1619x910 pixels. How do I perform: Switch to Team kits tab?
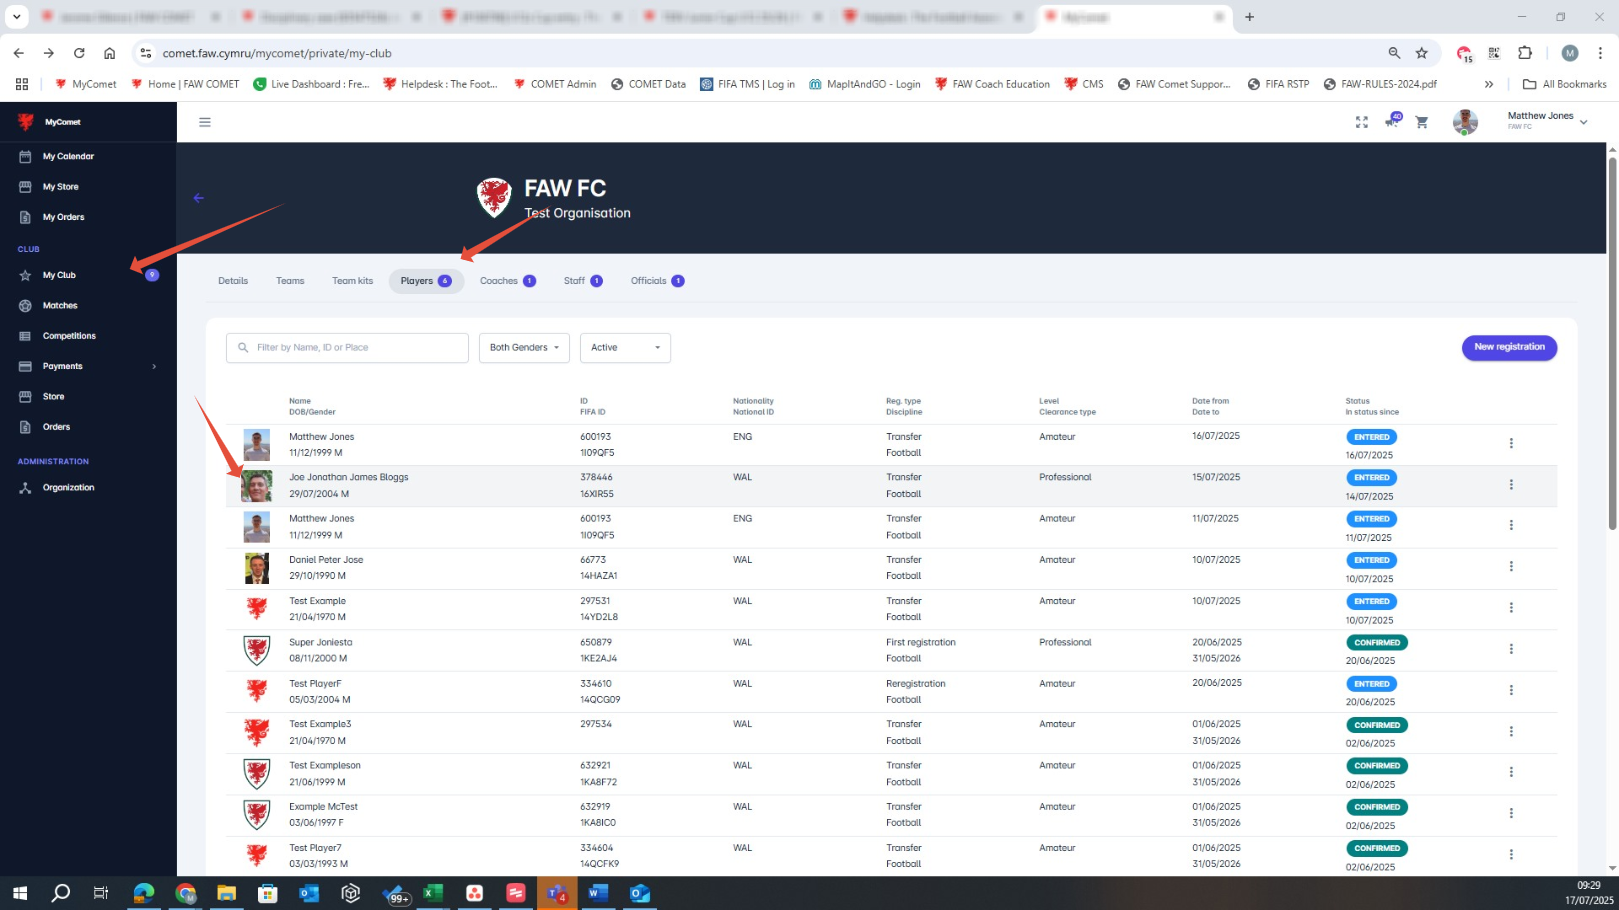pyautogui.click(x=352, y=281)
